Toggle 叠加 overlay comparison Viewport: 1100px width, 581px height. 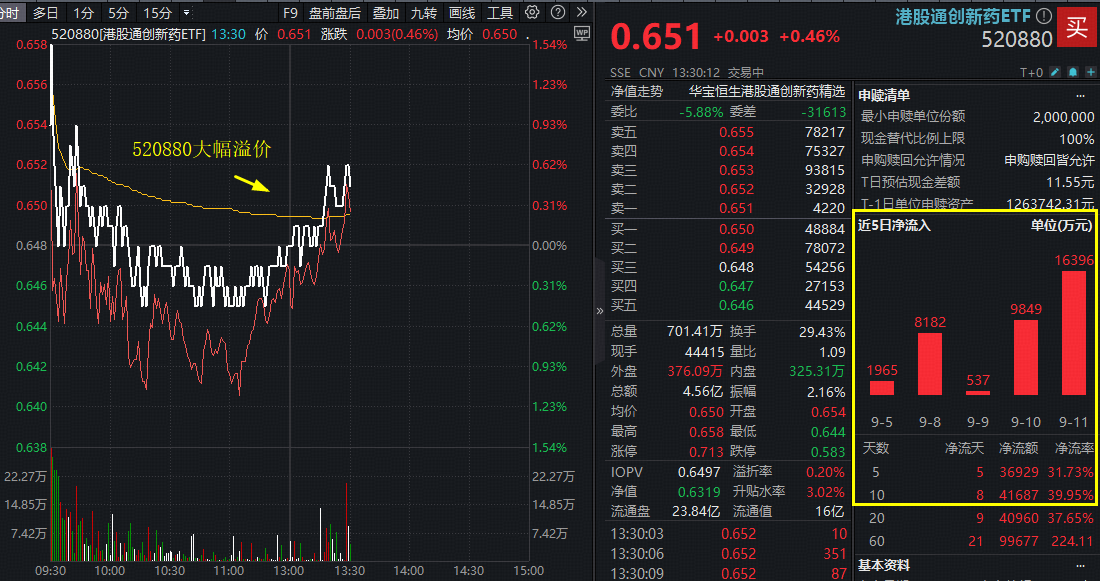pos(386,13)
